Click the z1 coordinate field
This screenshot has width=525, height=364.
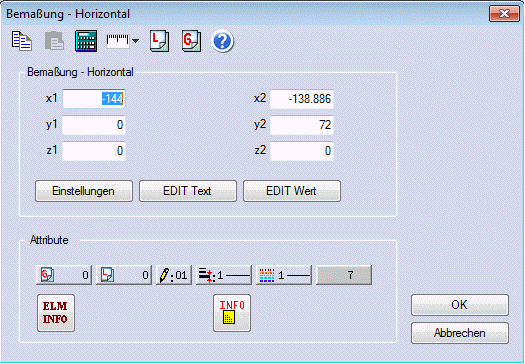[94, 151]
